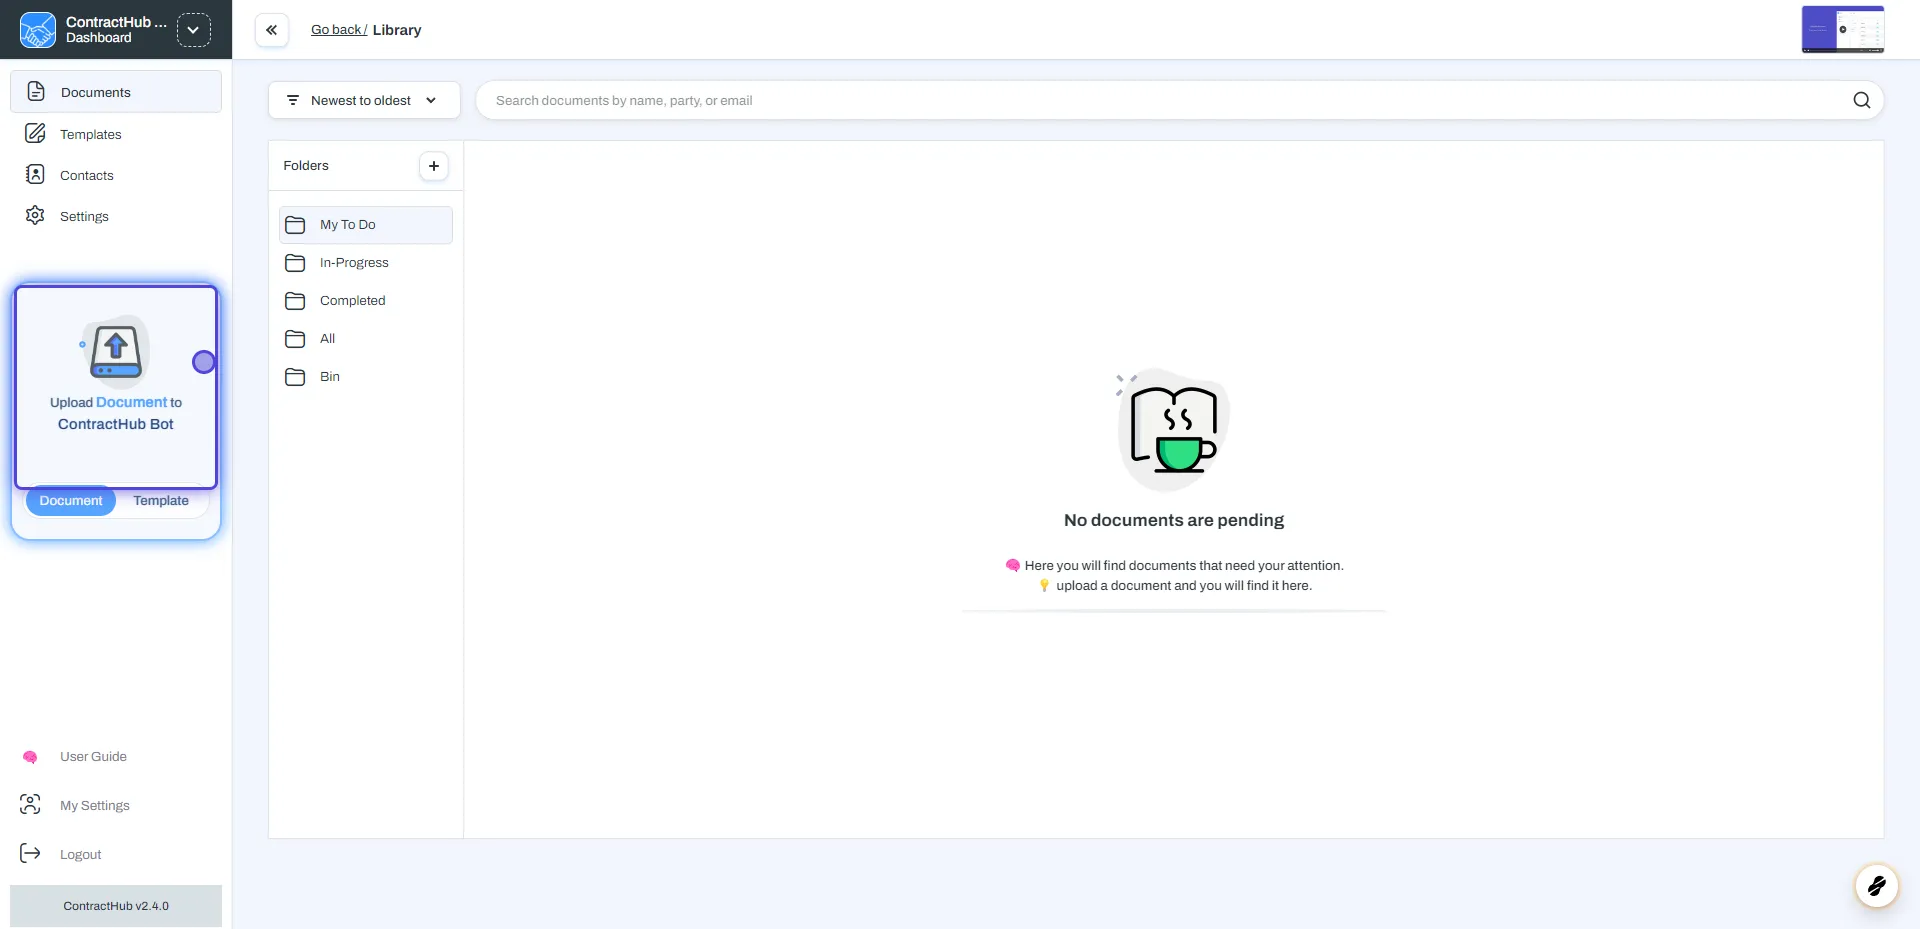
Task: Switch to the Document toggle tab
Action: point(71,501)
